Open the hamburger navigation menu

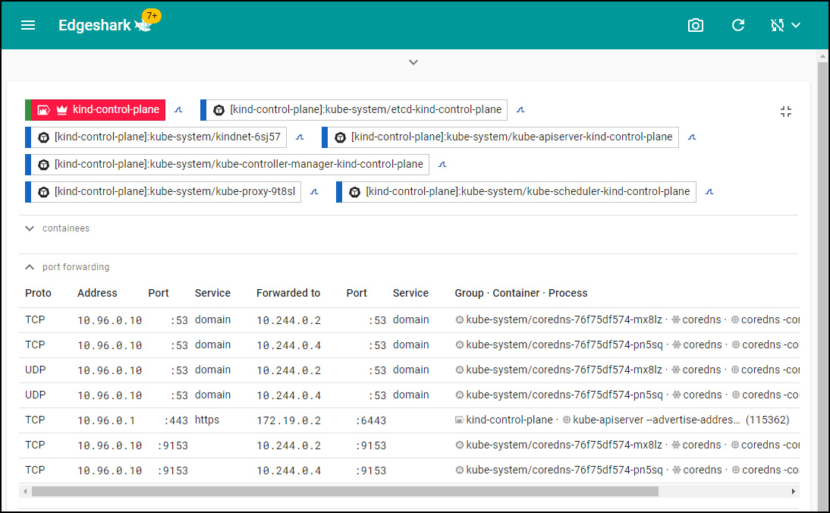(28, 25)
